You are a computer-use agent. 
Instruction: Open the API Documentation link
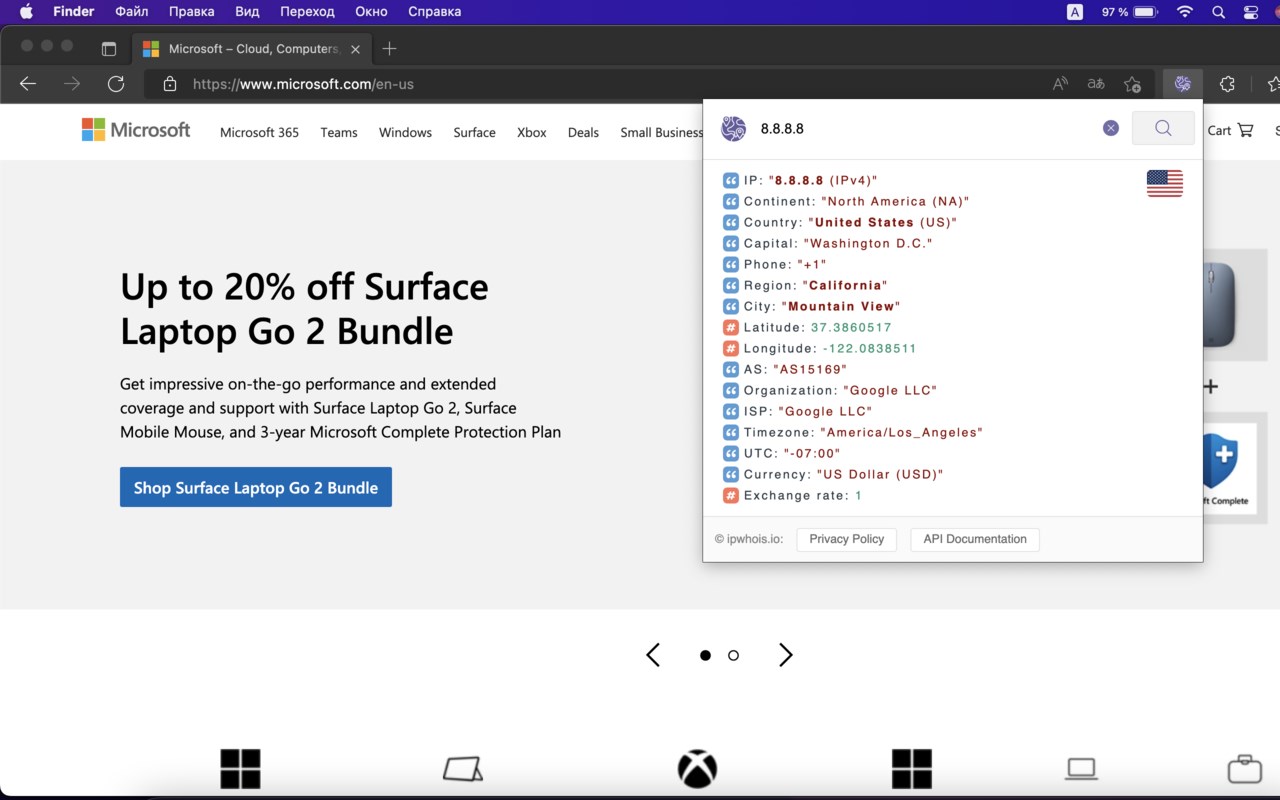(x=974, y=539)
